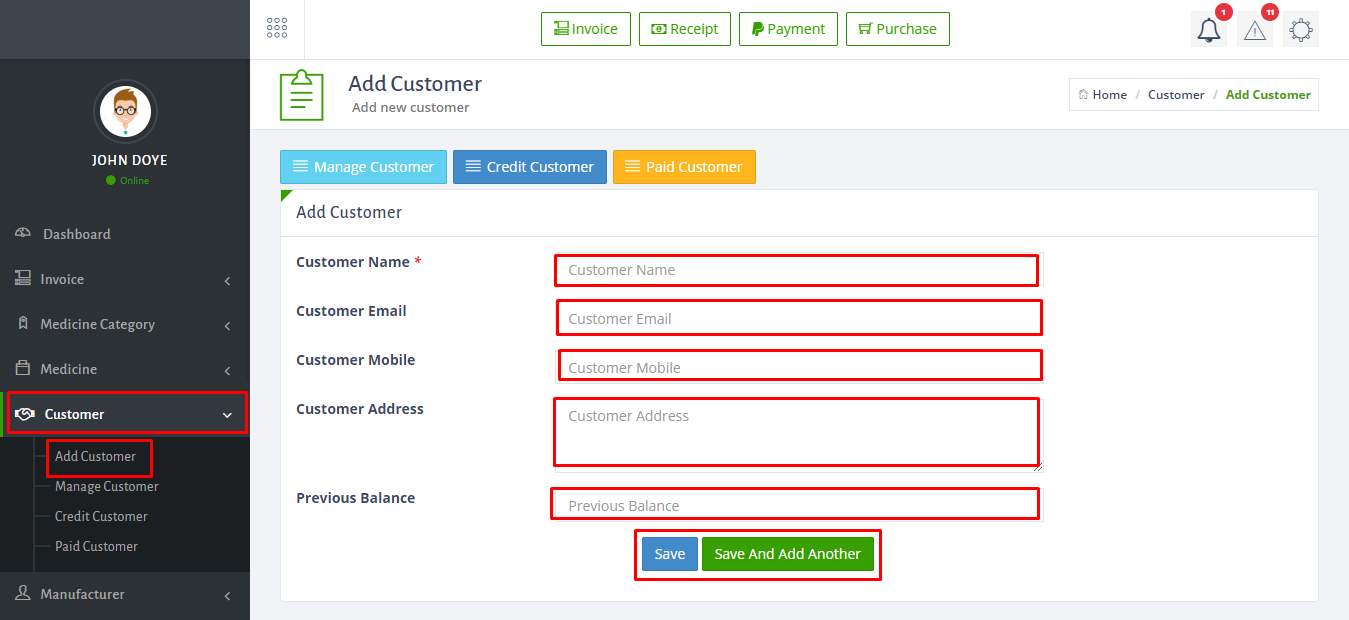Open Credit Customer submenu item
Screen dimensions: 1349x620
click(101, 516)
